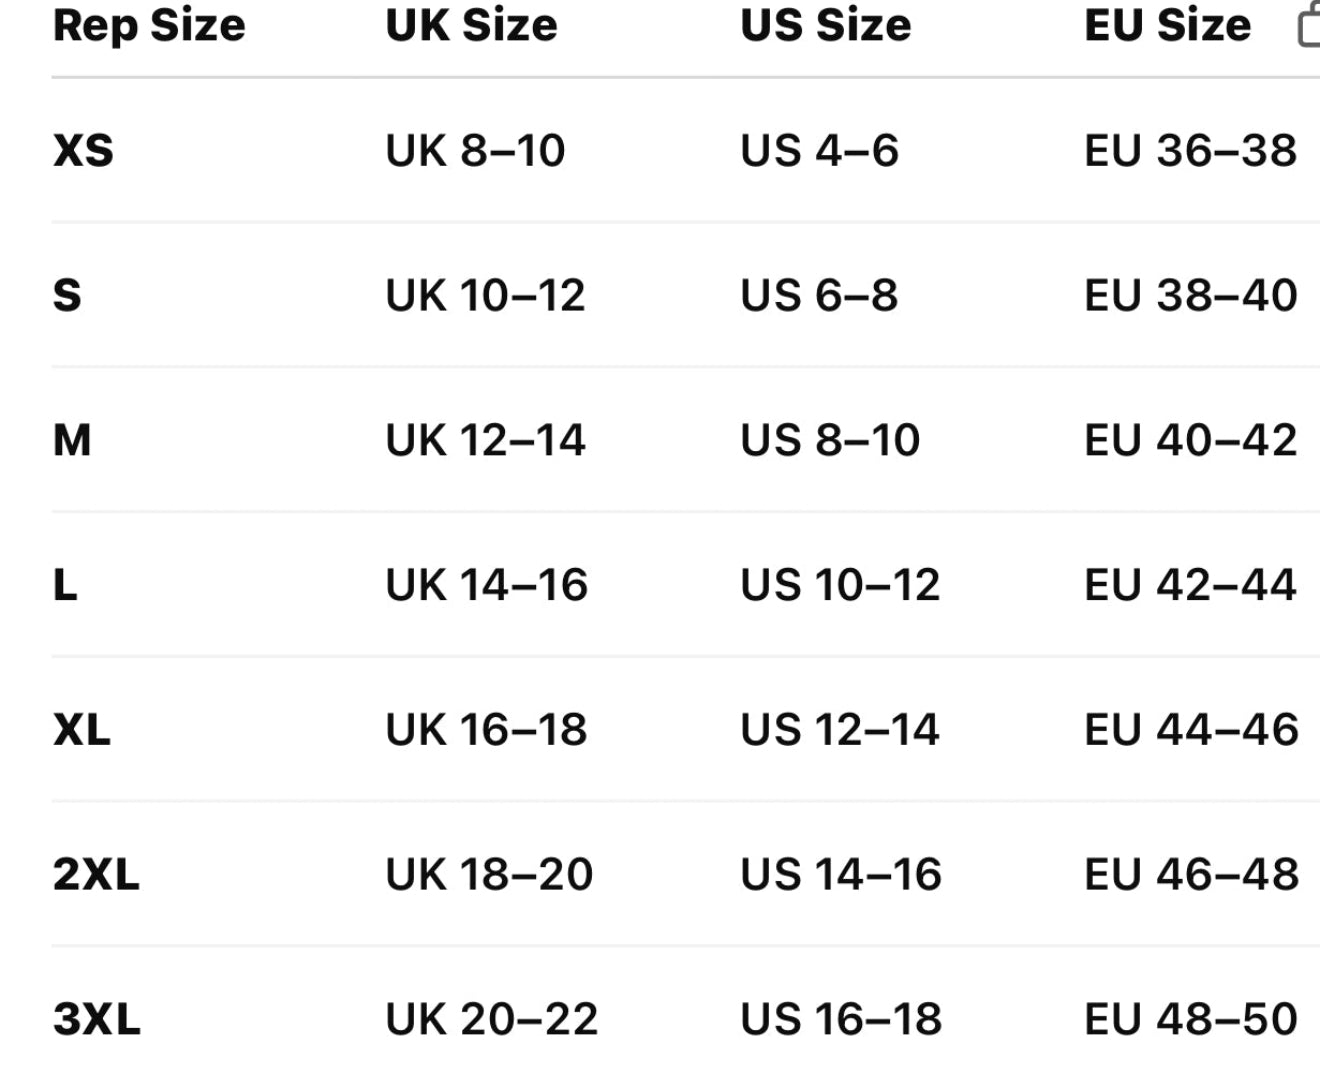Click the L size row label
Image resolution: width=1320 pixels, height=1077 pixels.
point(65,585)
